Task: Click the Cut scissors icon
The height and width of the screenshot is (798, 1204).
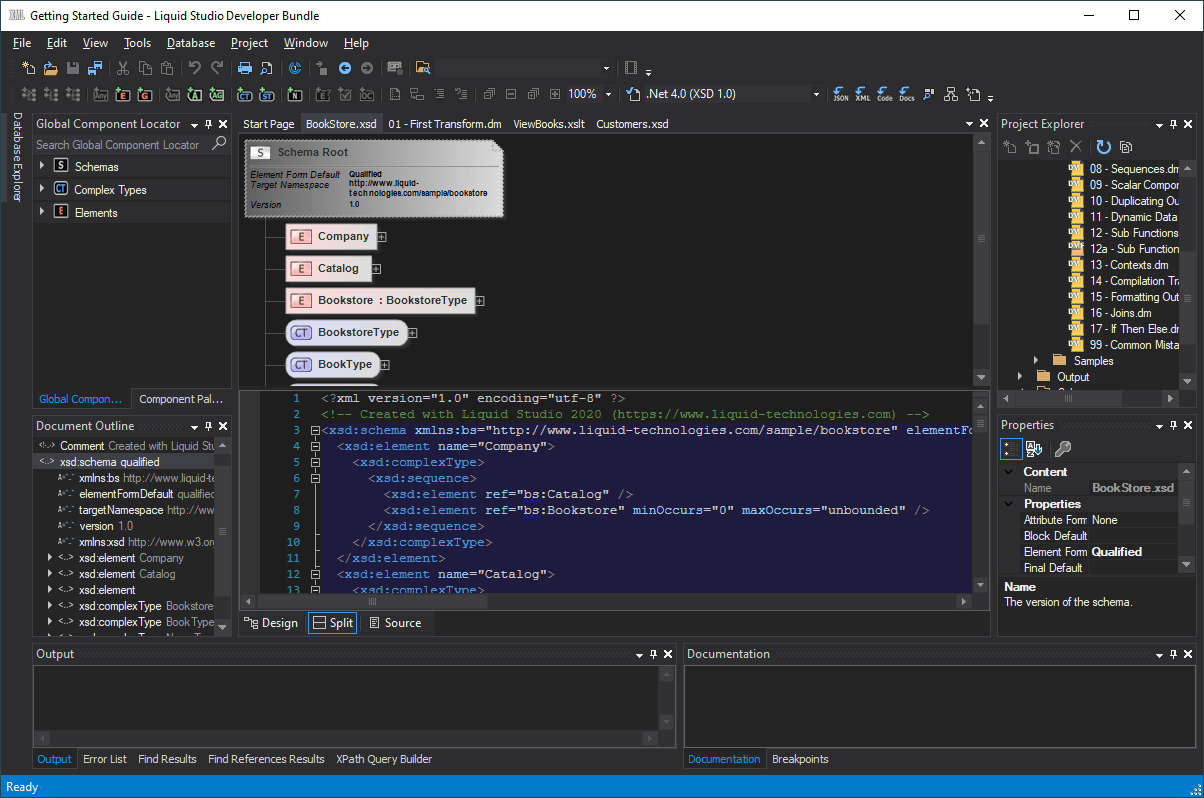Action: [123, 68]
